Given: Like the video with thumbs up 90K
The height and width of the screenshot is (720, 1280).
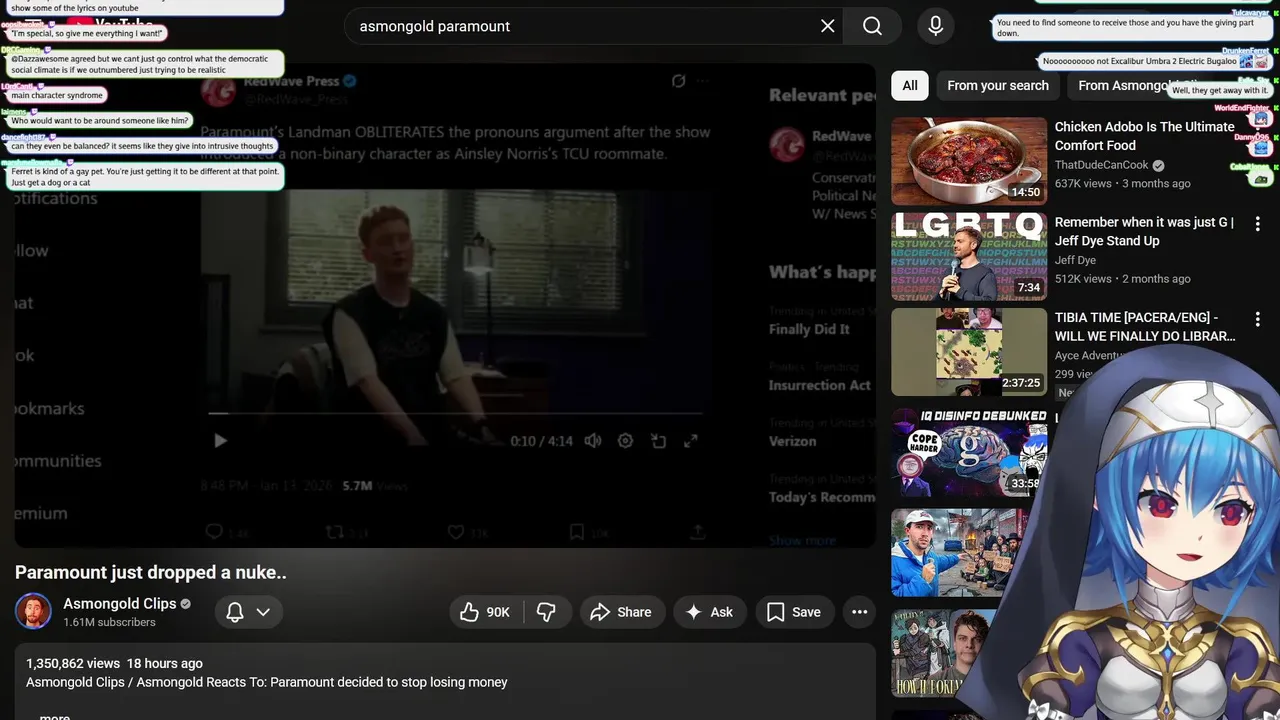Looking at the screenshot, I should (485, 612).
